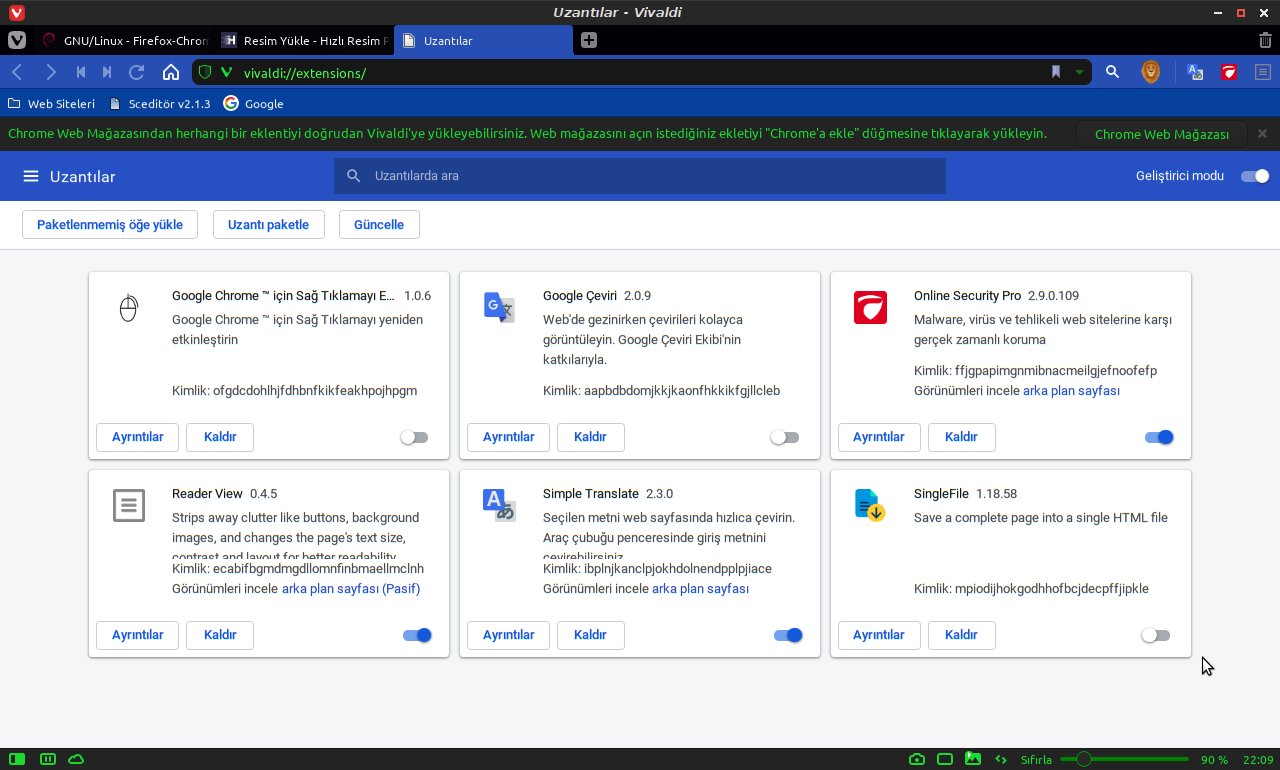Select the Uzantılar tab

[x=484, y=41]
